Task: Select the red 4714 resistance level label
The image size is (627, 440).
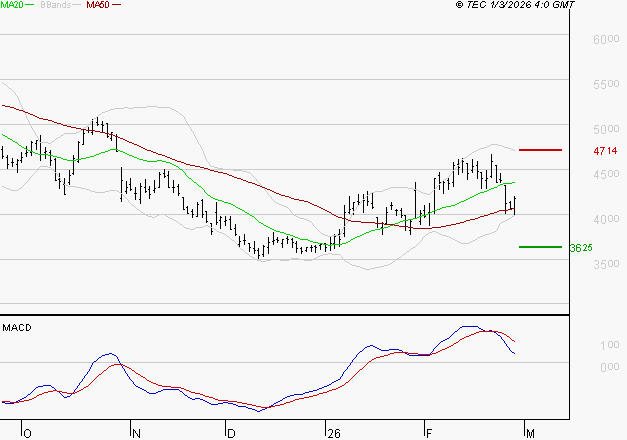Action: pos(606,151)
